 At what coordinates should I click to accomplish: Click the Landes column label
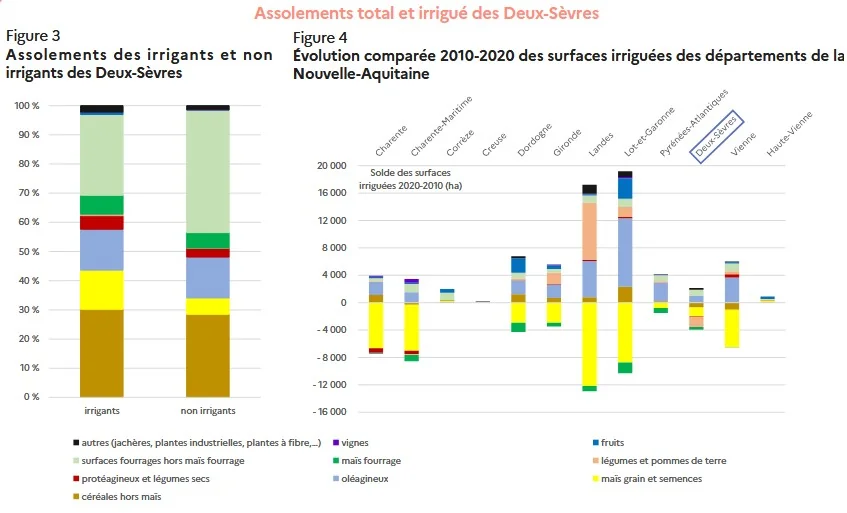601,144
